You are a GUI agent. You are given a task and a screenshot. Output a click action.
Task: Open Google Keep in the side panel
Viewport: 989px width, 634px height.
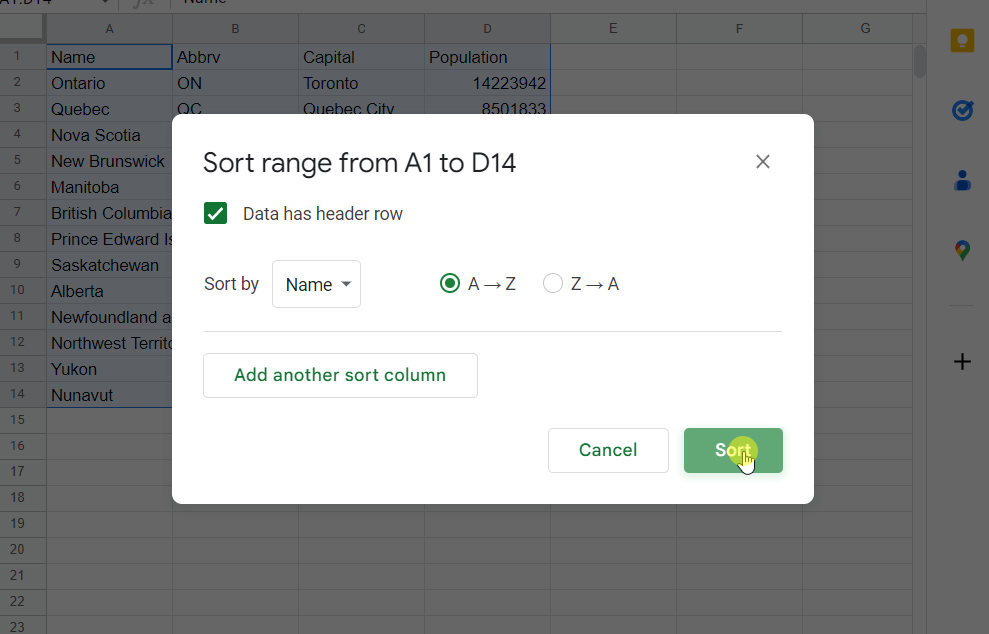[962, 41]
